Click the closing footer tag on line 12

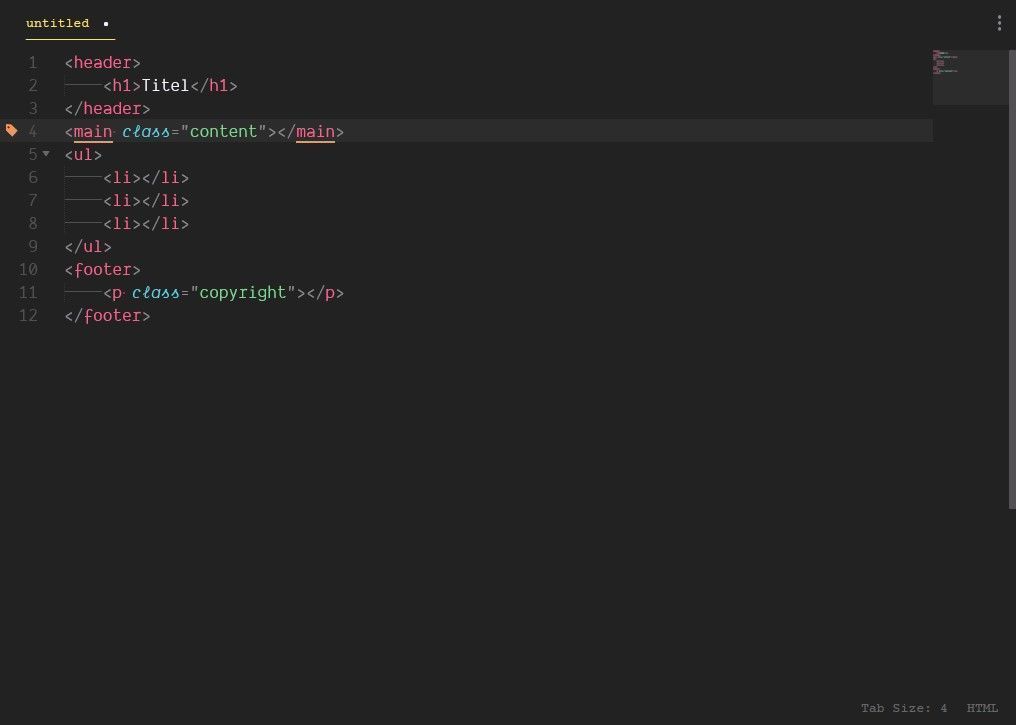tap(108, 316)
